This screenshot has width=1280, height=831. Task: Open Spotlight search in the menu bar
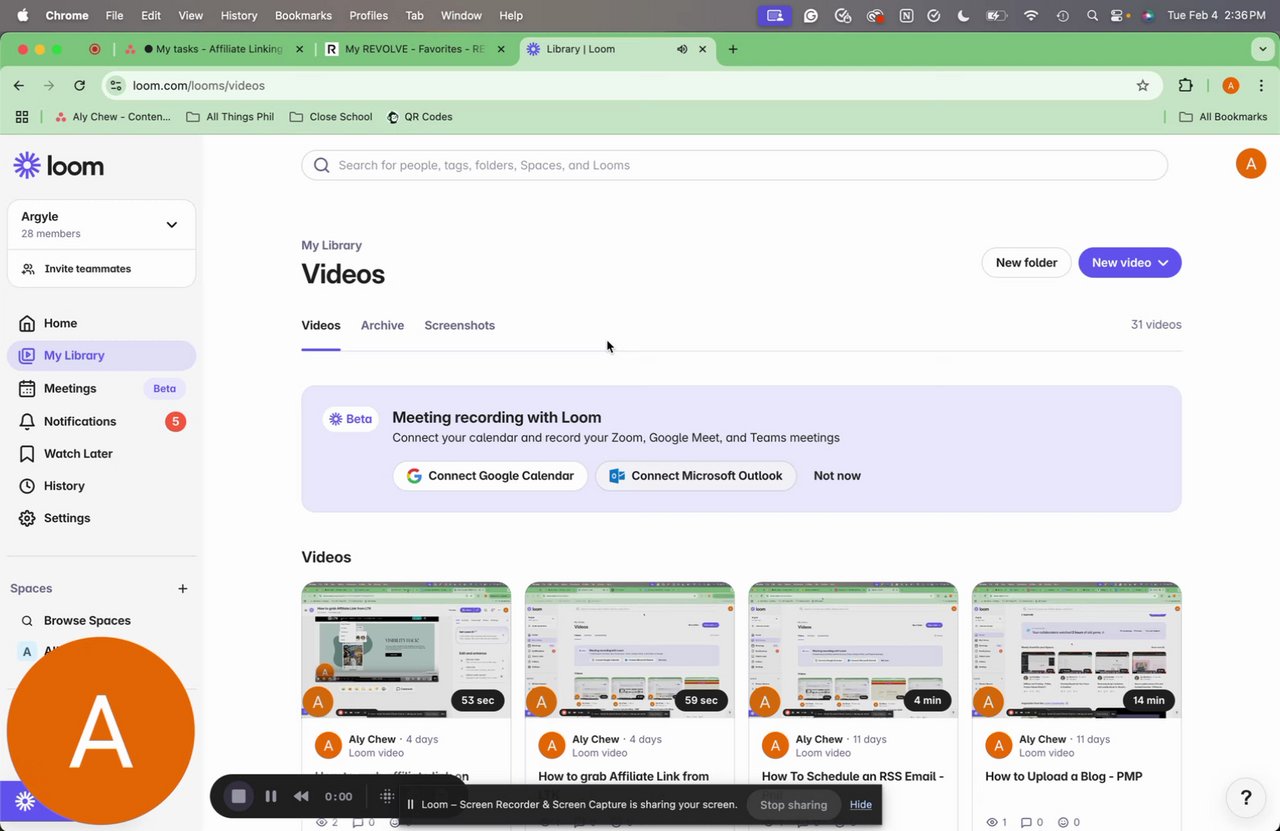pyautogui.click(x=1093, y=15)
